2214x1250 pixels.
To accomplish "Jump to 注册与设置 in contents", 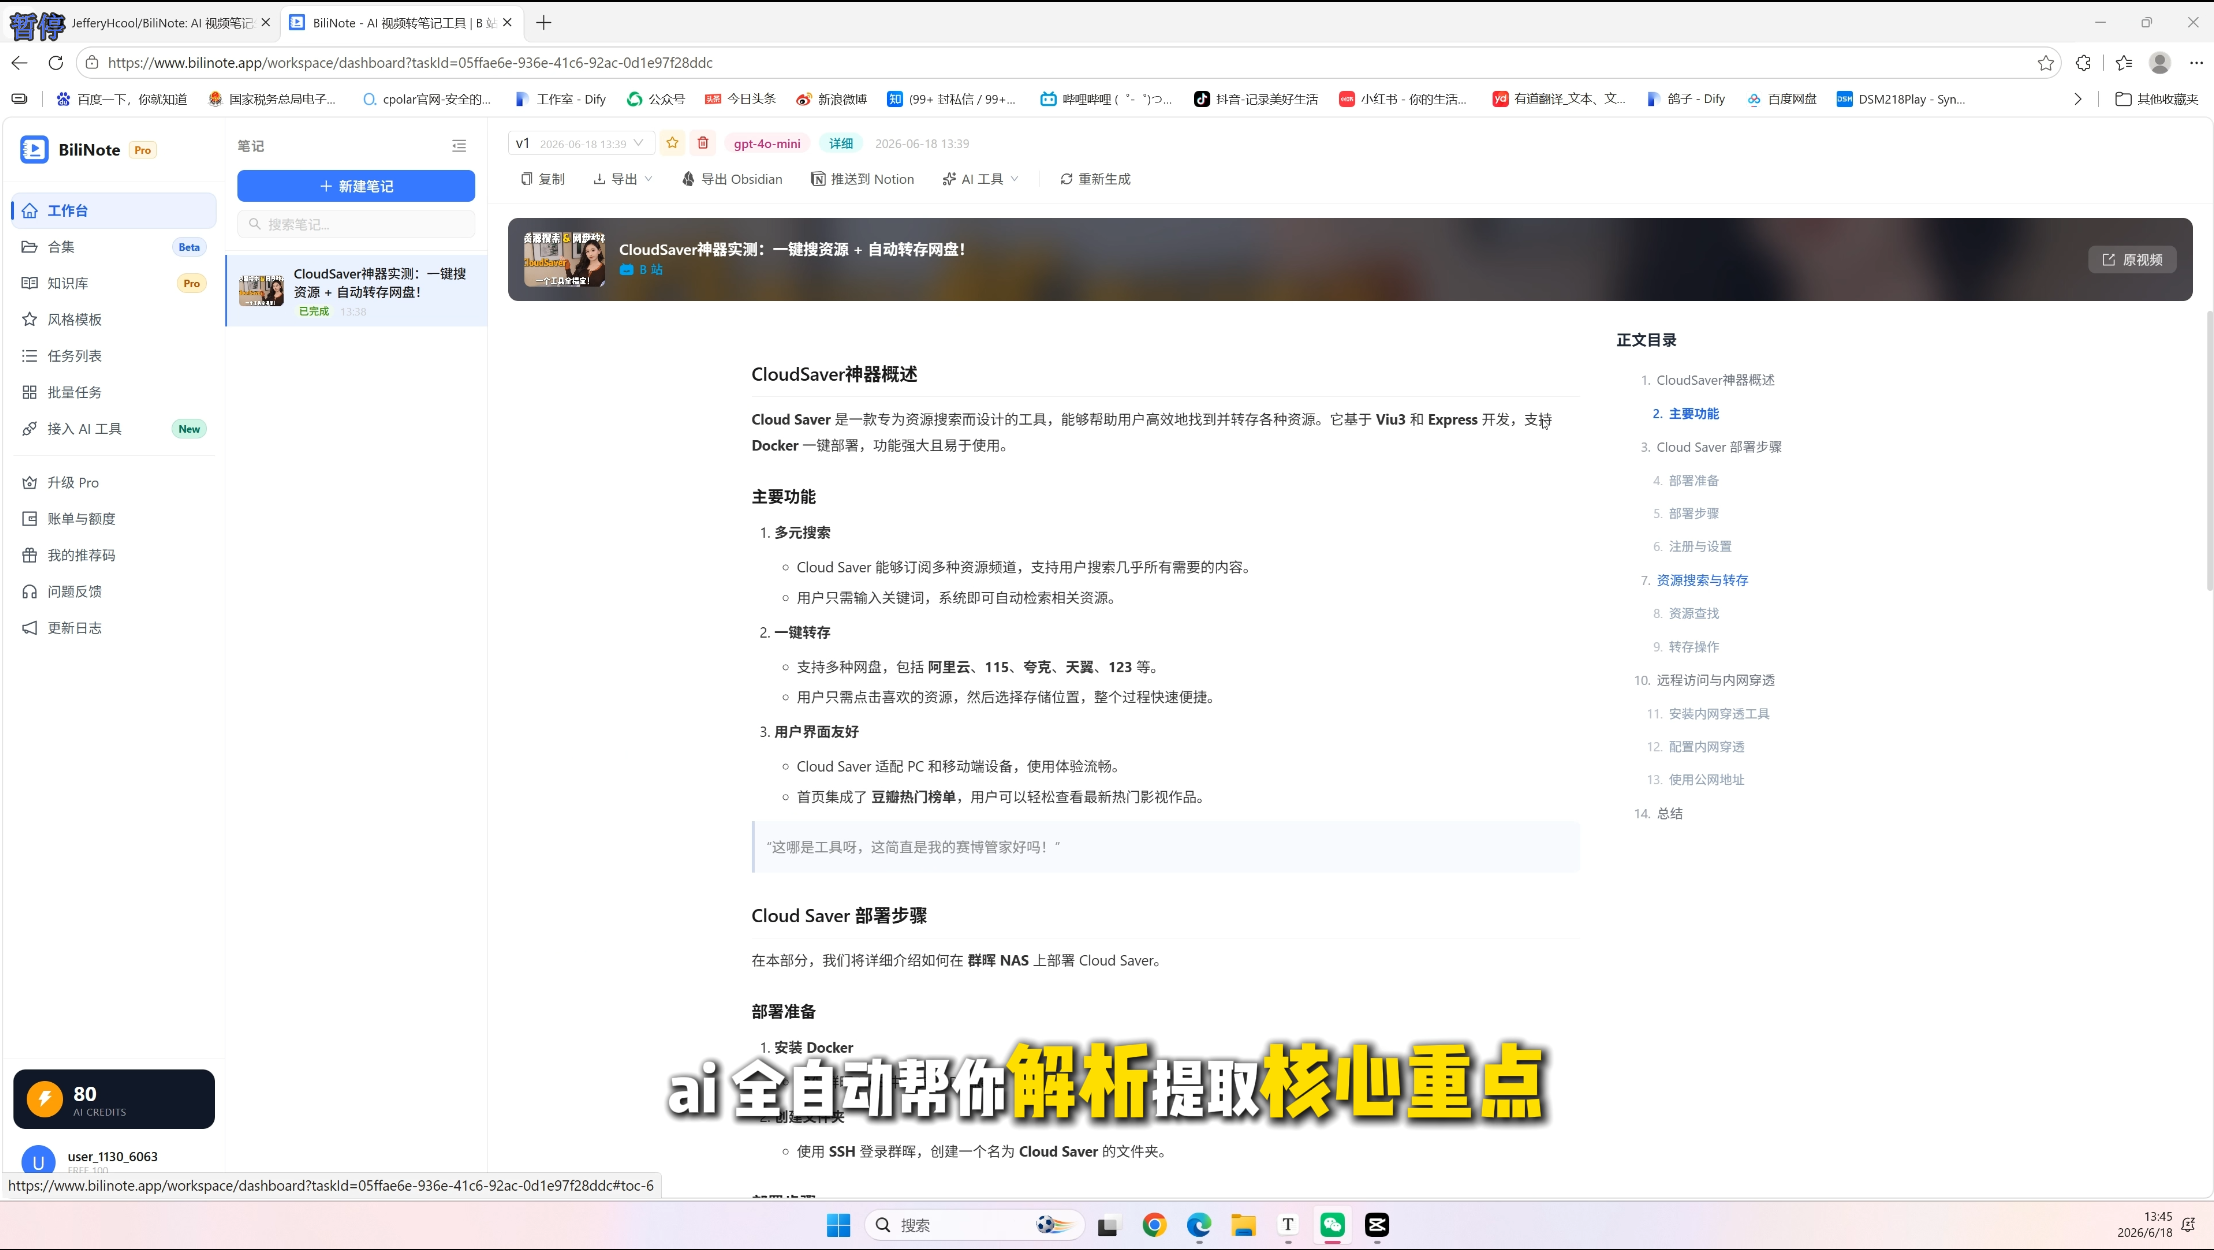I will (1700, 547).
